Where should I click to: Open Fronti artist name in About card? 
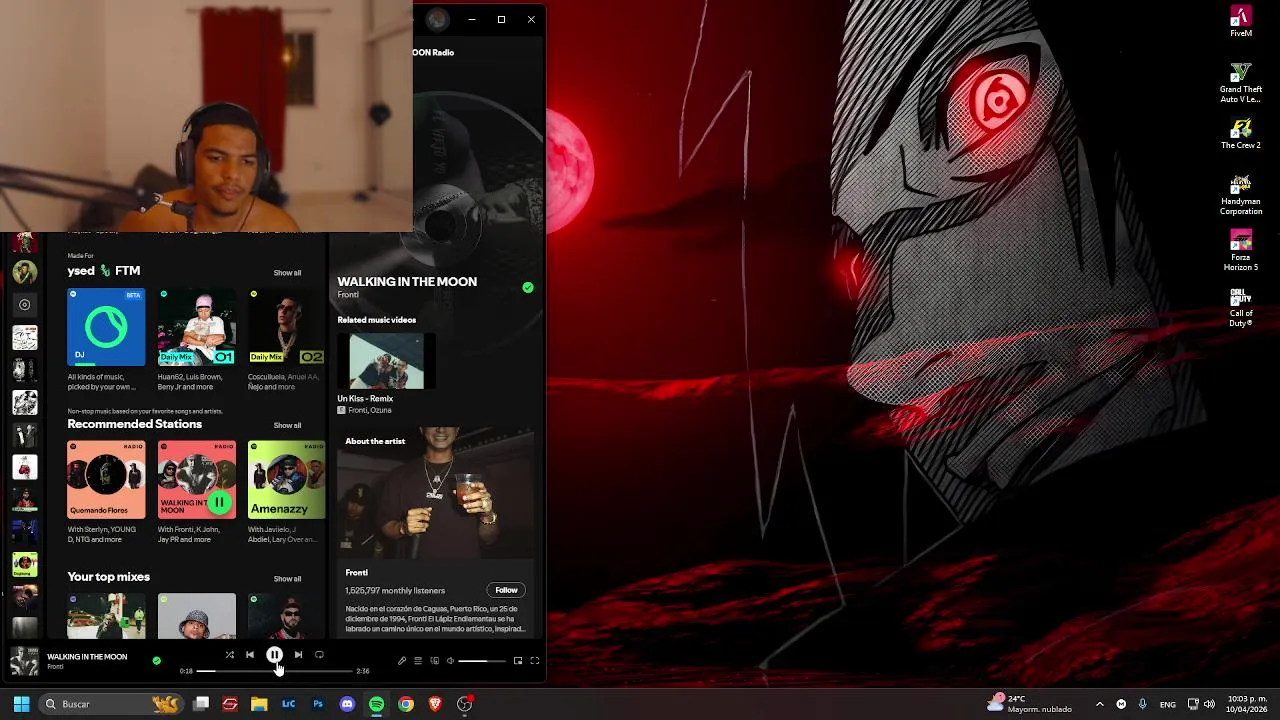tap(356, 572)
